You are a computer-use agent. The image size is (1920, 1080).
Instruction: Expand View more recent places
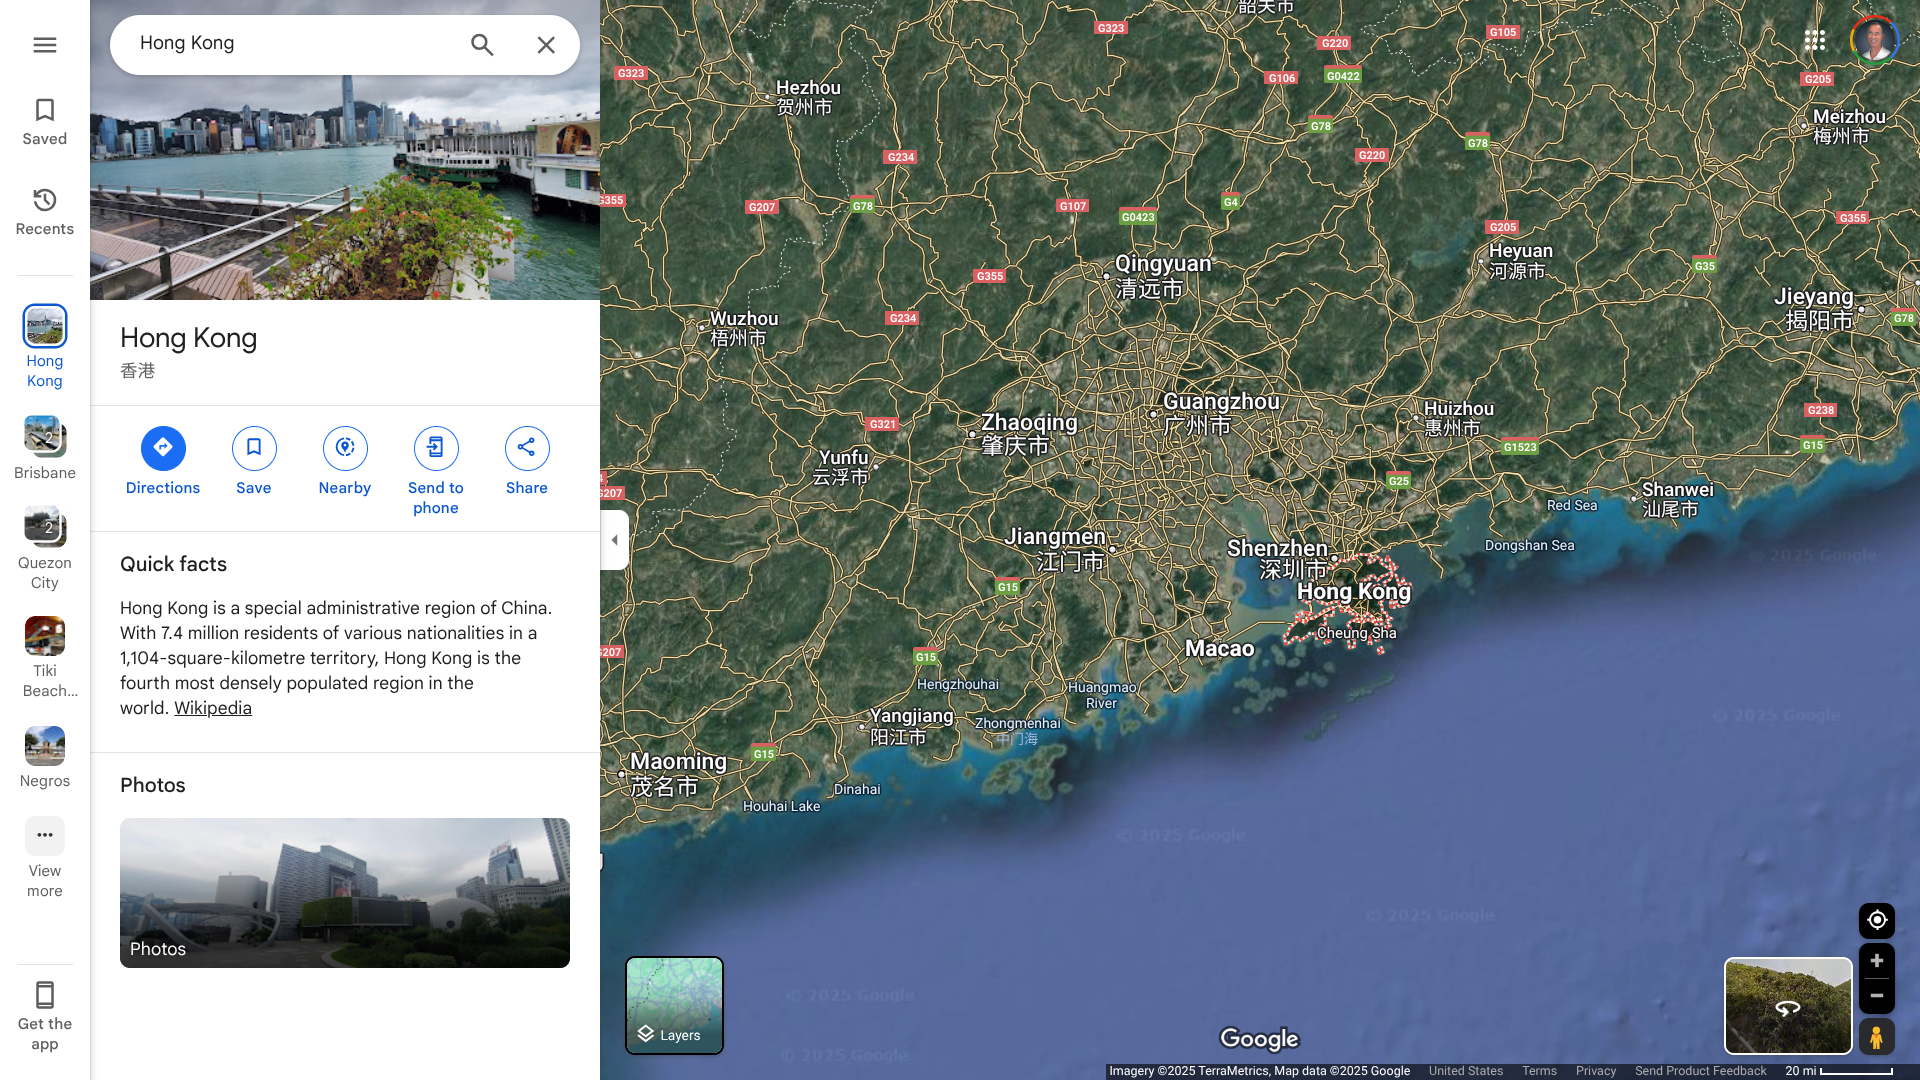(44, 836)
